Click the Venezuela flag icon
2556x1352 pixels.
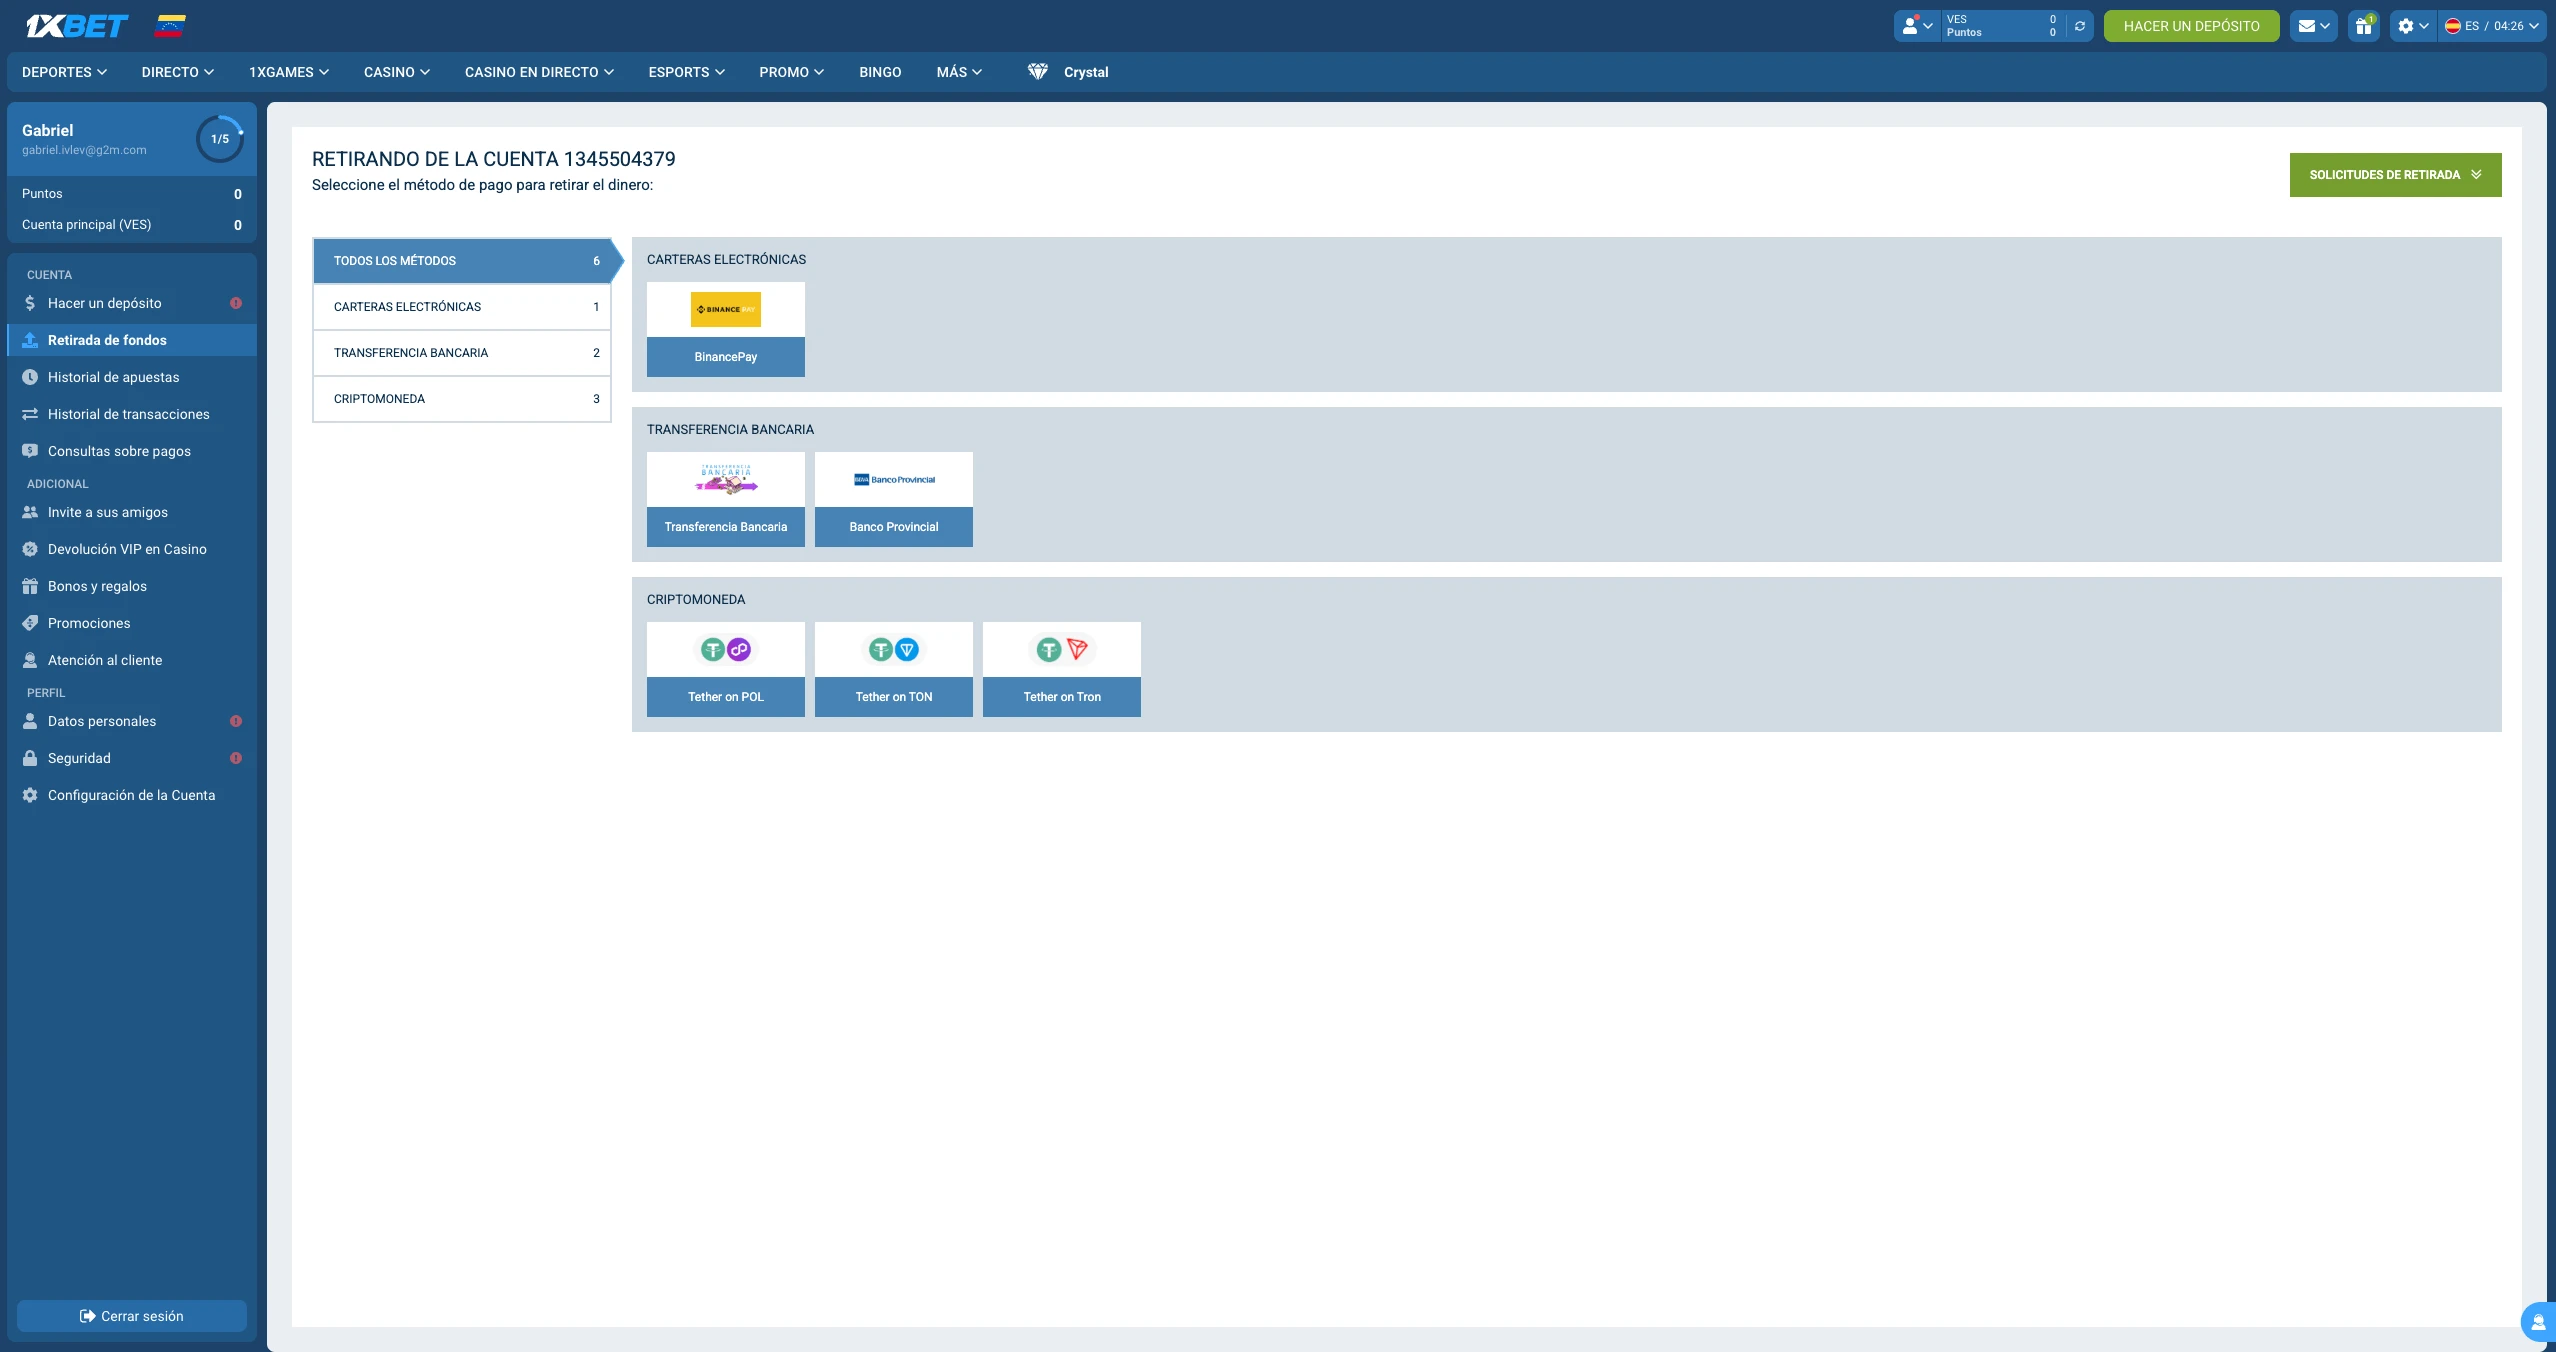(170, 26)
